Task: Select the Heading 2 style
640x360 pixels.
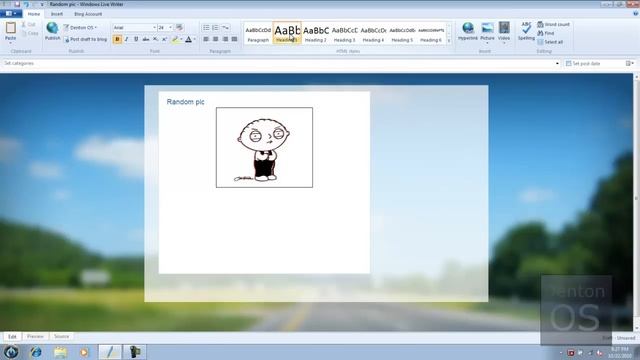Action: tap(316, 33)
